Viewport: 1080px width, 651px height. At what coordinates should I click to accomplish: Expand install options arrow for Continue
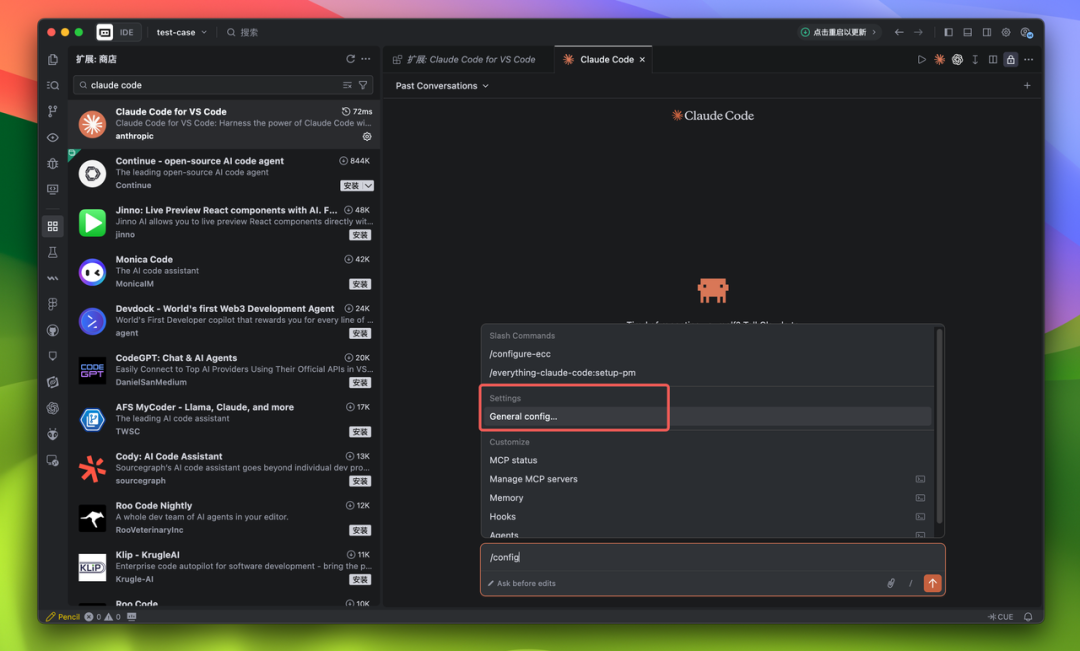[369, 186]
